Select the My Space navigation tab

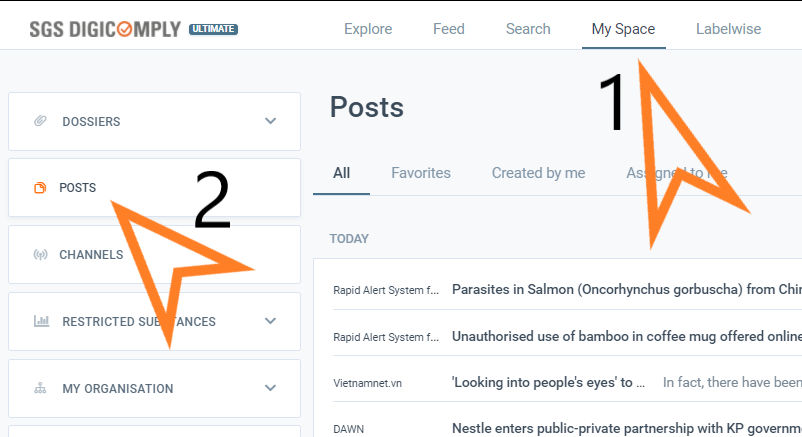click(x=623, y=29)
